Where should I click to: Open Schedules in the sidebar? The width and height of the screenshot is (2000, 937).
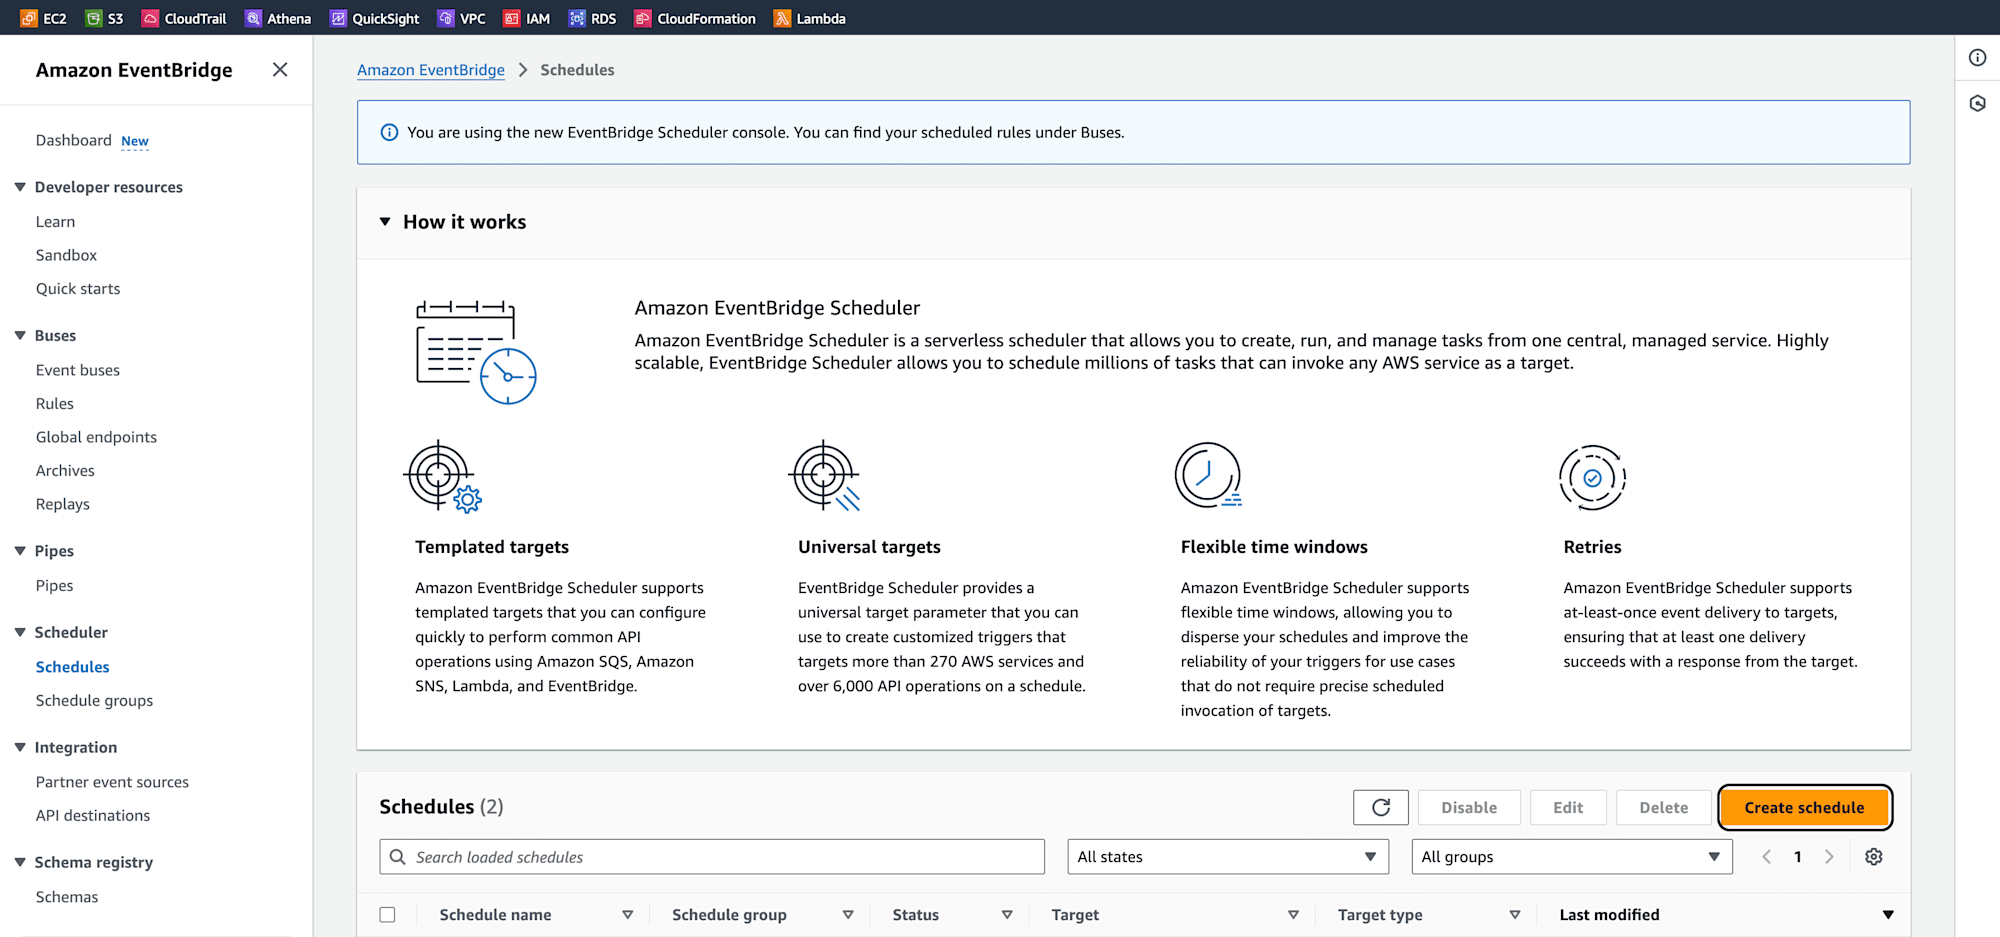[x=73, y=667]
